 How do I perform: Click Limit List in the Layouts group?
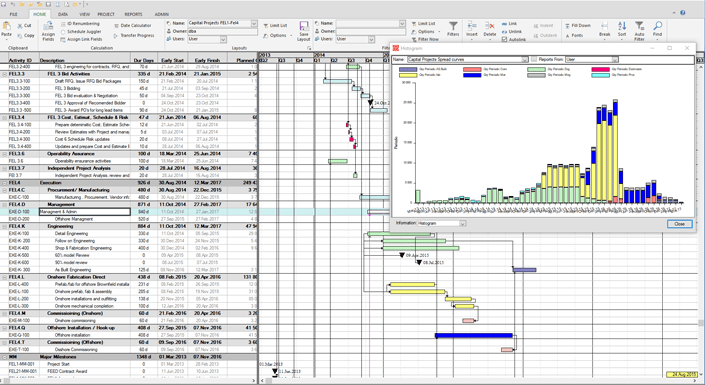[275, 26]
